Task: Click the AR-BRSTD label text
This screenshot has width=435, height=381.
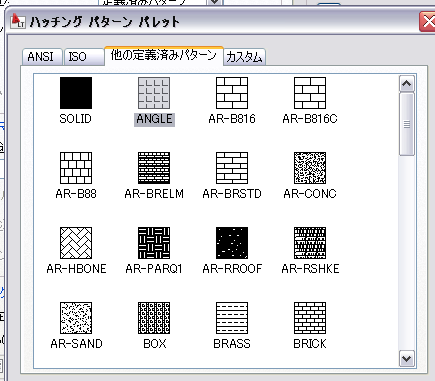Action: 232,194
